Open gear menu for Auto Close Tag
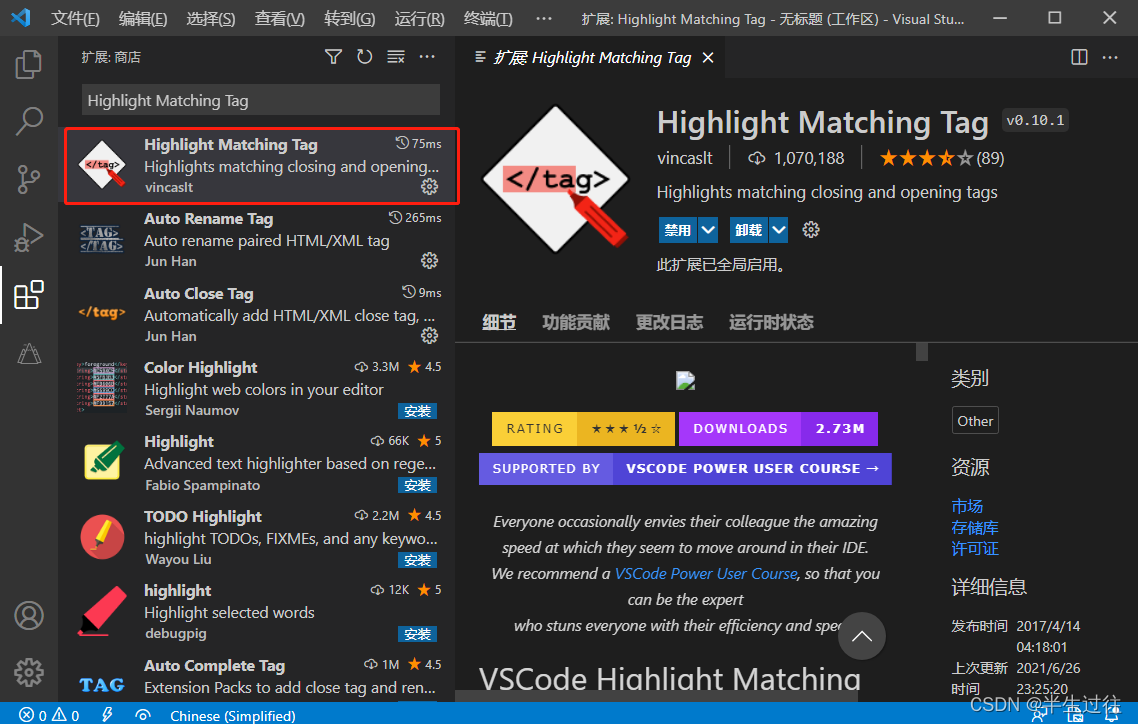The image size is (1138, 724). click(430, 335)
